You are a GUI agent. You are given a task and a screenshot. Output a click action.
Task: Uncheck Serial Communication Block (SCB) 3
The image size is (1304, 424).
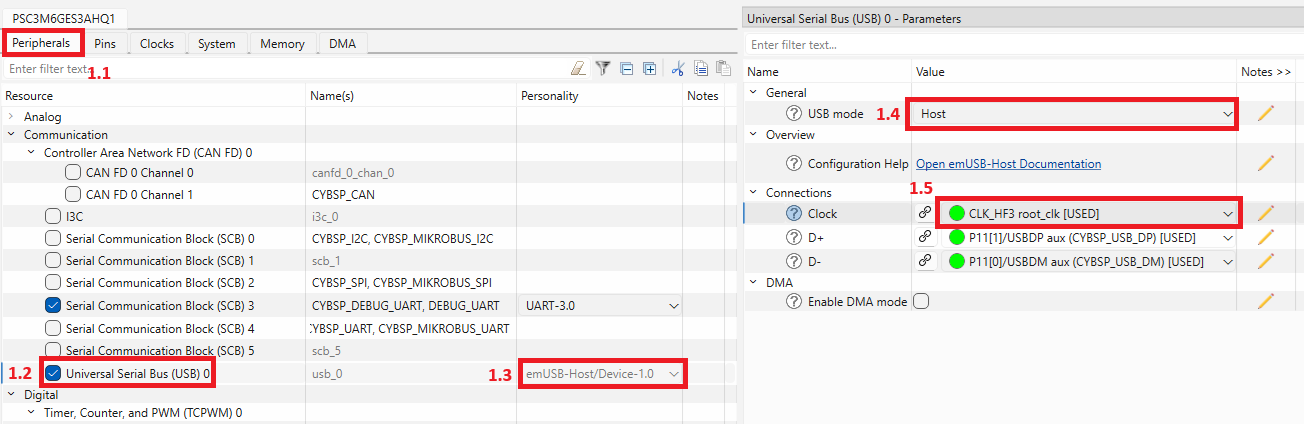click(53, 305)
